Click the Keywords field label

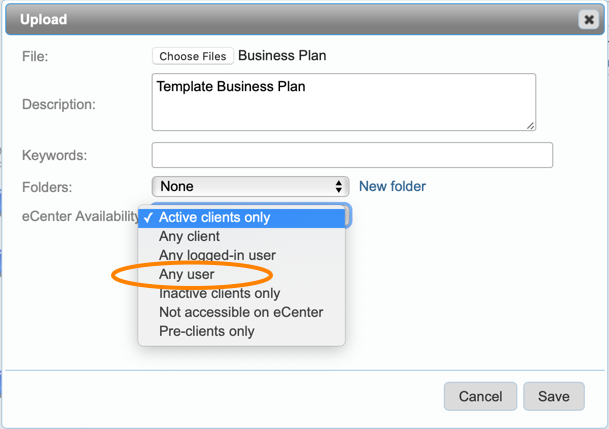[x=55, y=155]
